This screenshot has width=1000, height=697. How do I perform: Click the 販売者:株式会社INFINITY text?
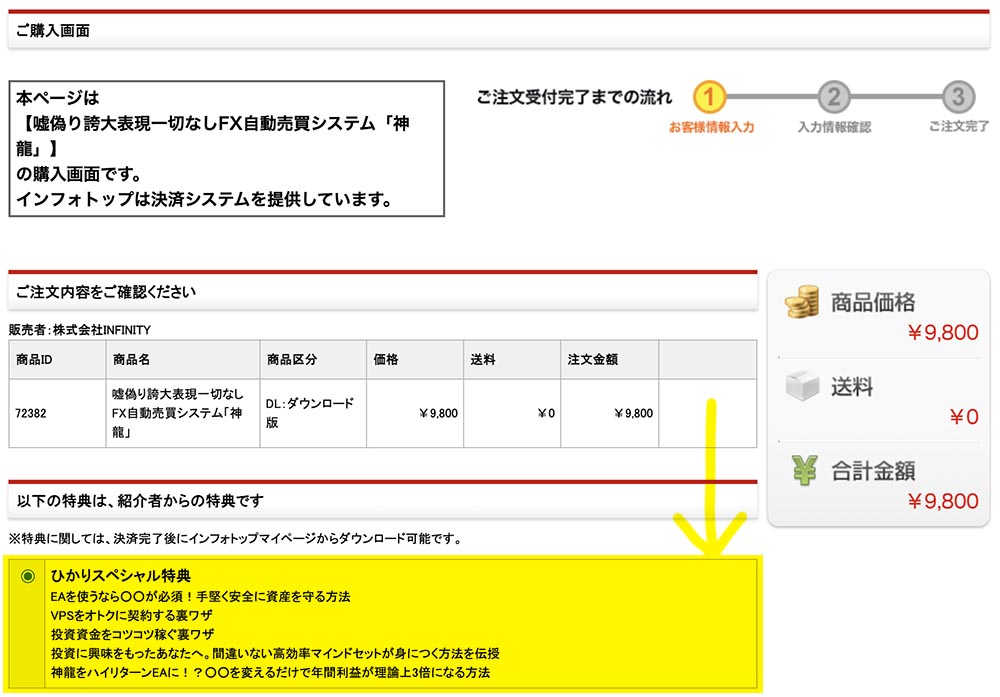point(80,330)
